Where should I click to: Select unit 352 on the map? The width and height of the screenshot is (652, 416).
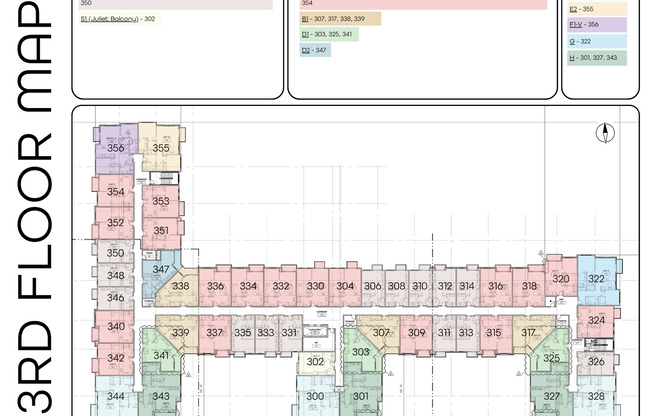point(115,223)
